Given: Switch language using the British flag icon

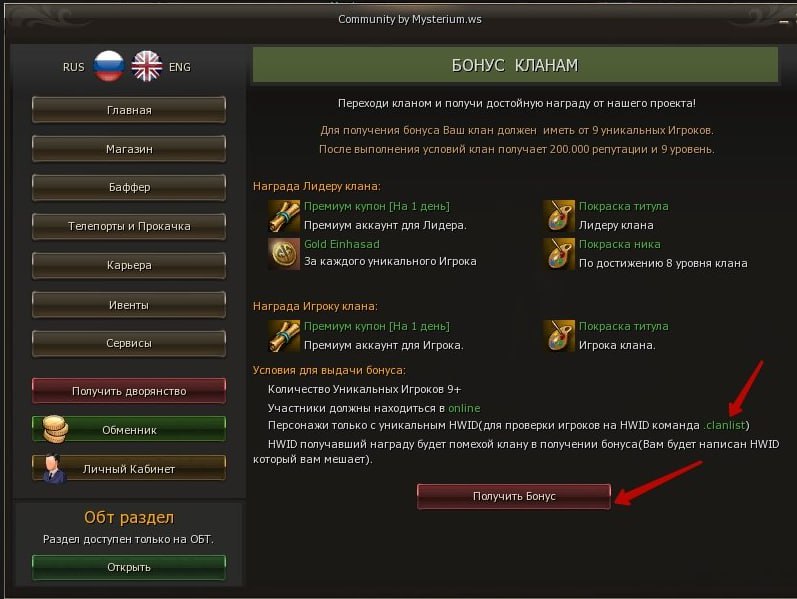Looking at the screenshot, I should [147, 66].
